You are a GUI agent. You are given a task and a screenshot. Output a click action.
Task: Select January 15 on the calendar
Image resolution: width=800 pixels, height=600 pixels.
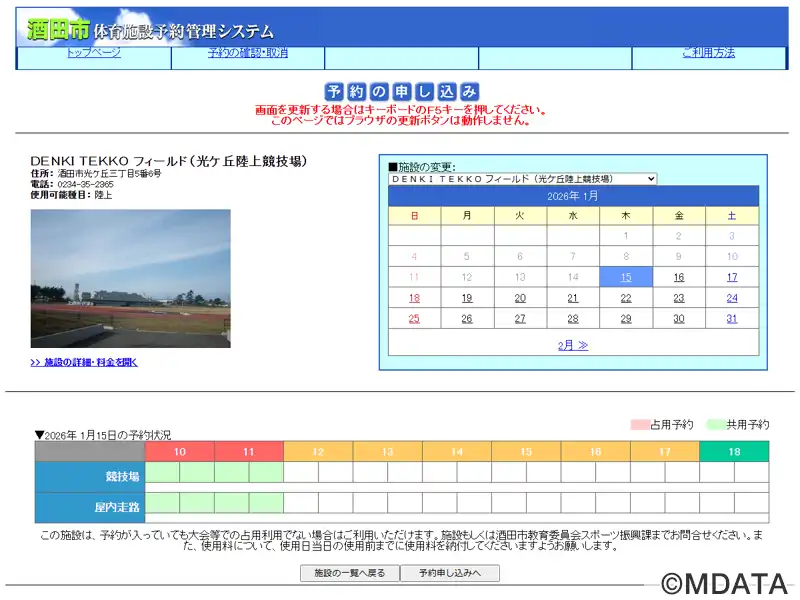click(626, 277)
